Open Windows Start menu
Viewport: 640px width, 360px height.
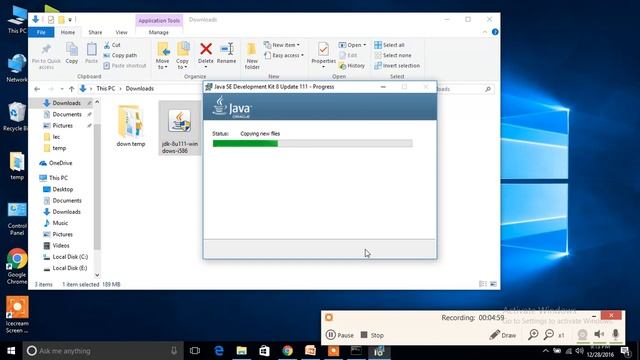pos(11,351)
